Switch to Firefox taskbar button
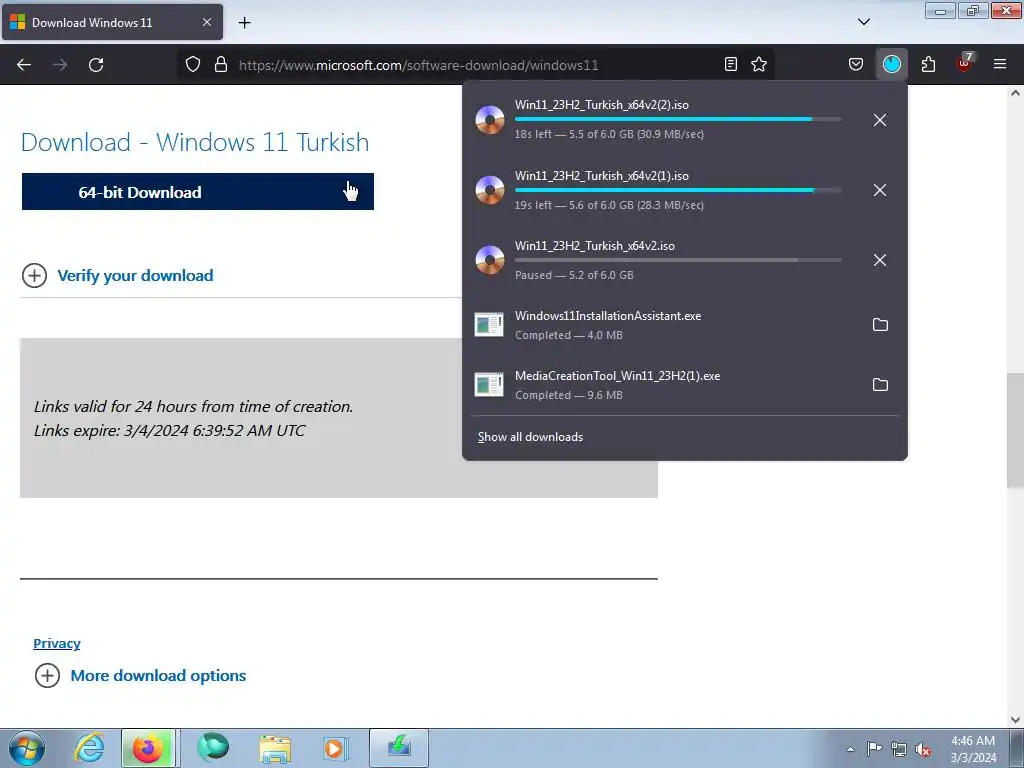Viewport: 1024px width, 768px height. [148, 748]
